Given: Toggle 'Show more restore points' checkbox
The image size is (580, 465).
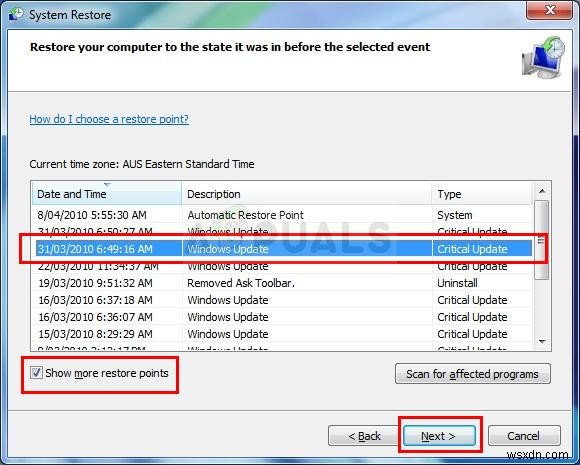Looking at the screenshot, I should [x=36, y=373].
